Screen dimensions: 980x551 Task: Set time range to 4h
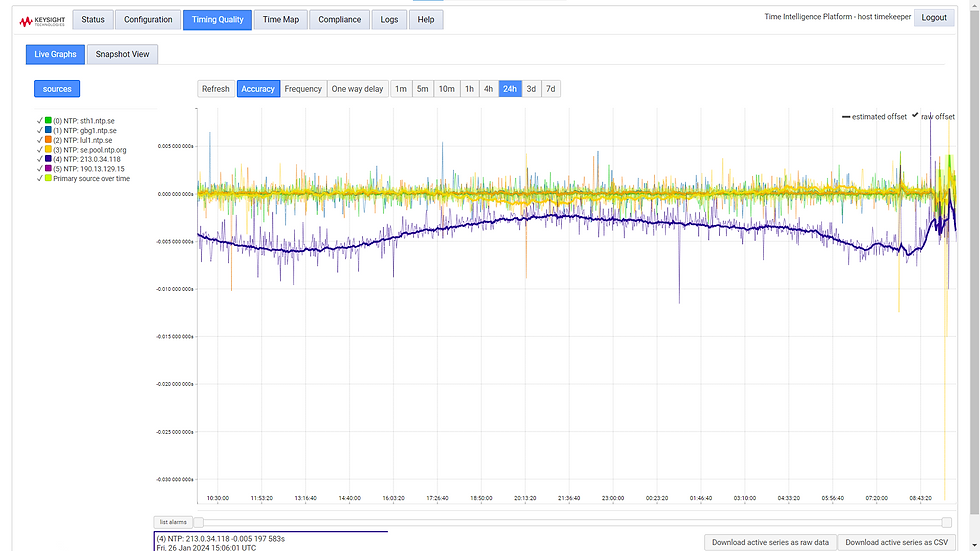tap(488, 89)
